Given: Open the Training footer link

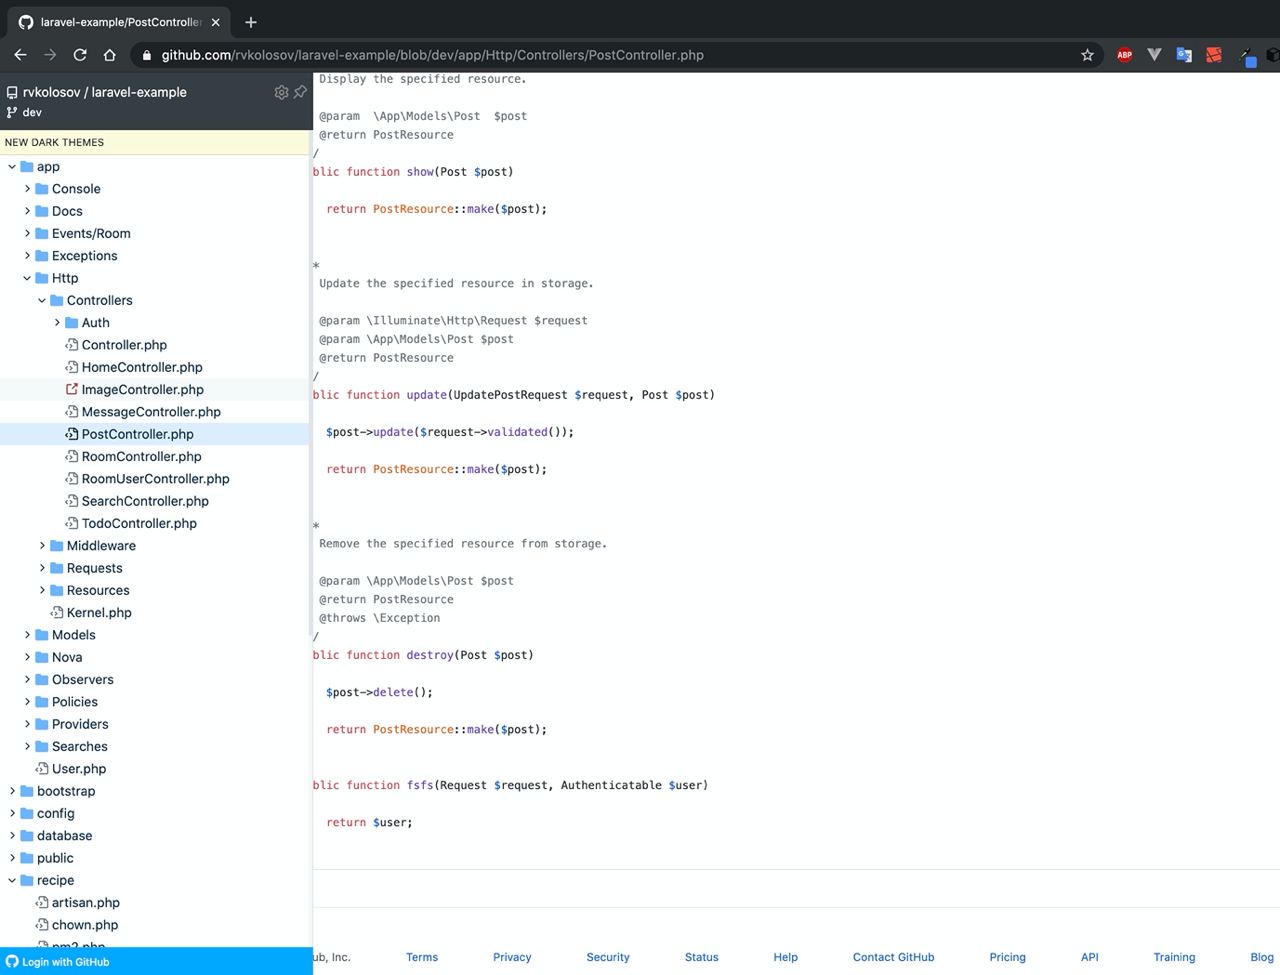Looking at the screenshot, I should 1174,957.
